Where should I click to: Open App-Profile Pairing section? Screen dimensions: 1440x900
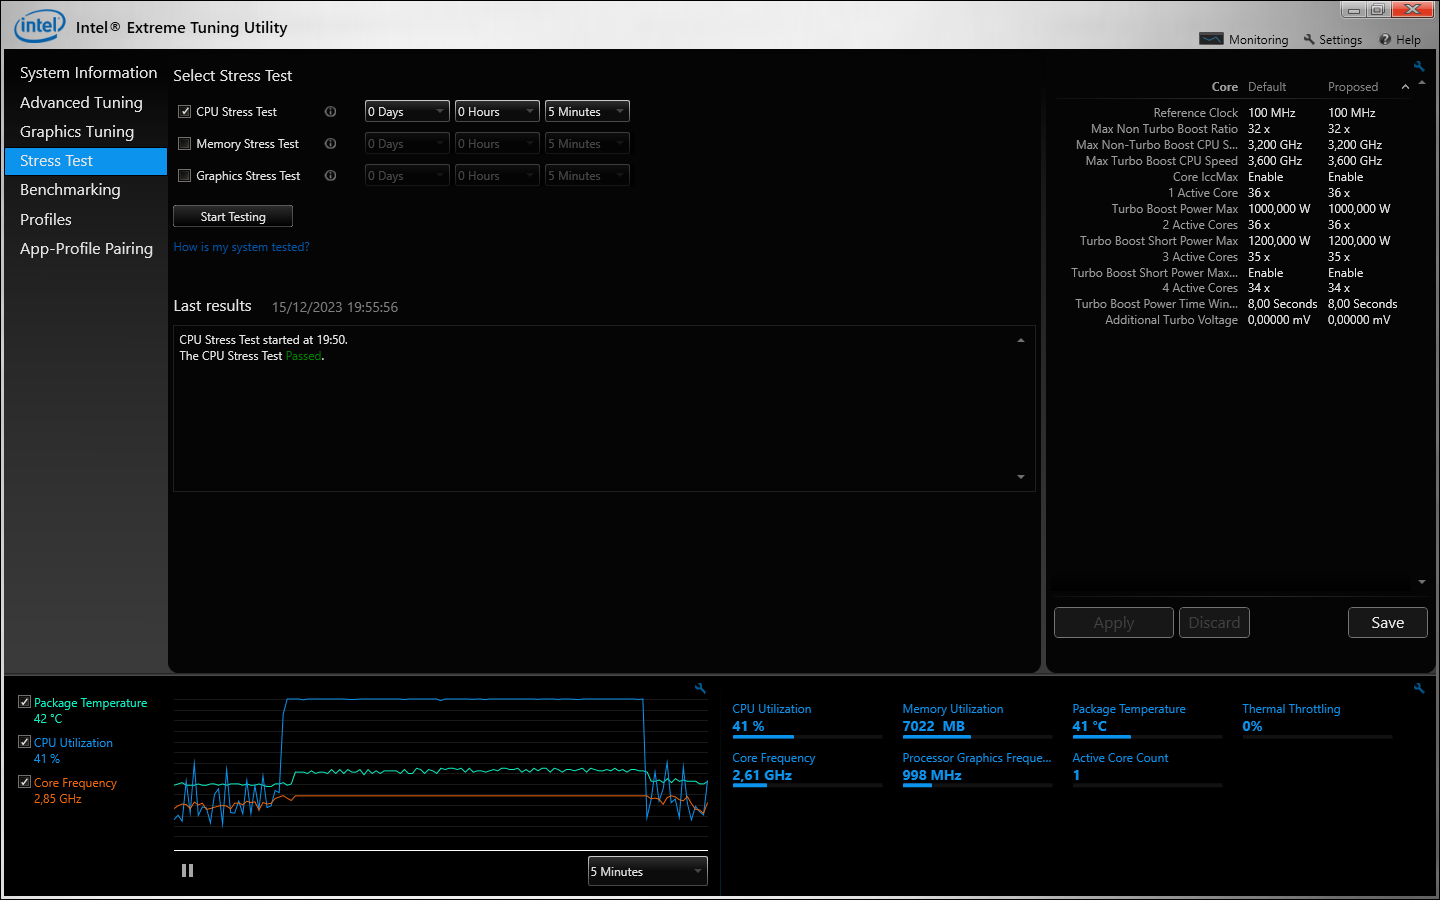(x=86, y=249)
